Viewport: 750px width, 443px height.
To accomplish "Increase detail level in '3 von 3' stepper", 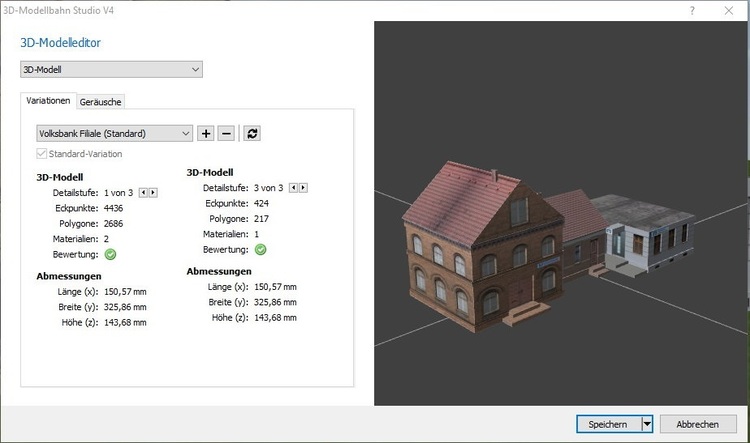I will [x=303, y=188].
